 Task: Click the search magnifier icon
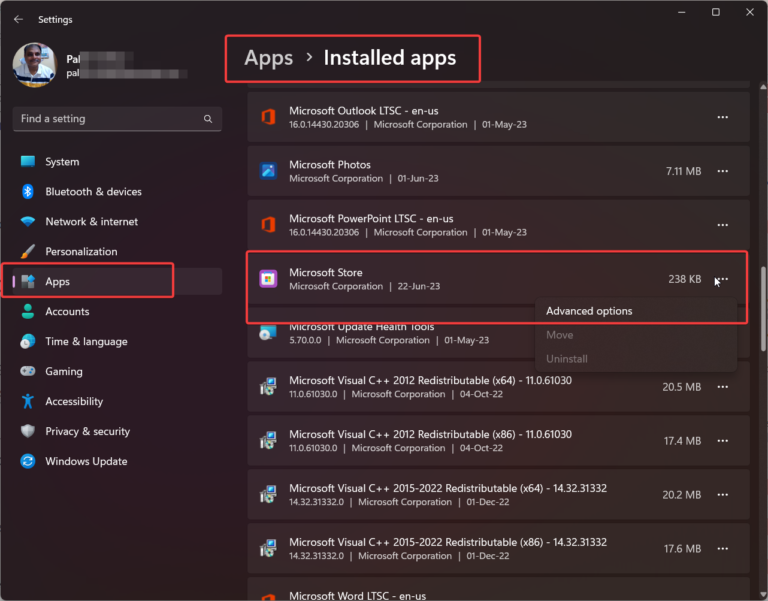tap(208, 119)
